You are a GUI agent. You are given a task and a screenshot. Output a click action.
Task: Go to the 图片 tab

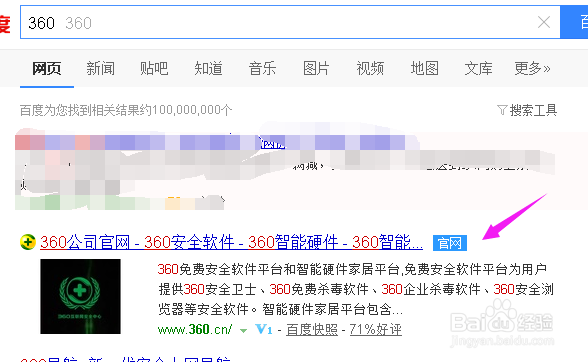[x=316, y=69]
